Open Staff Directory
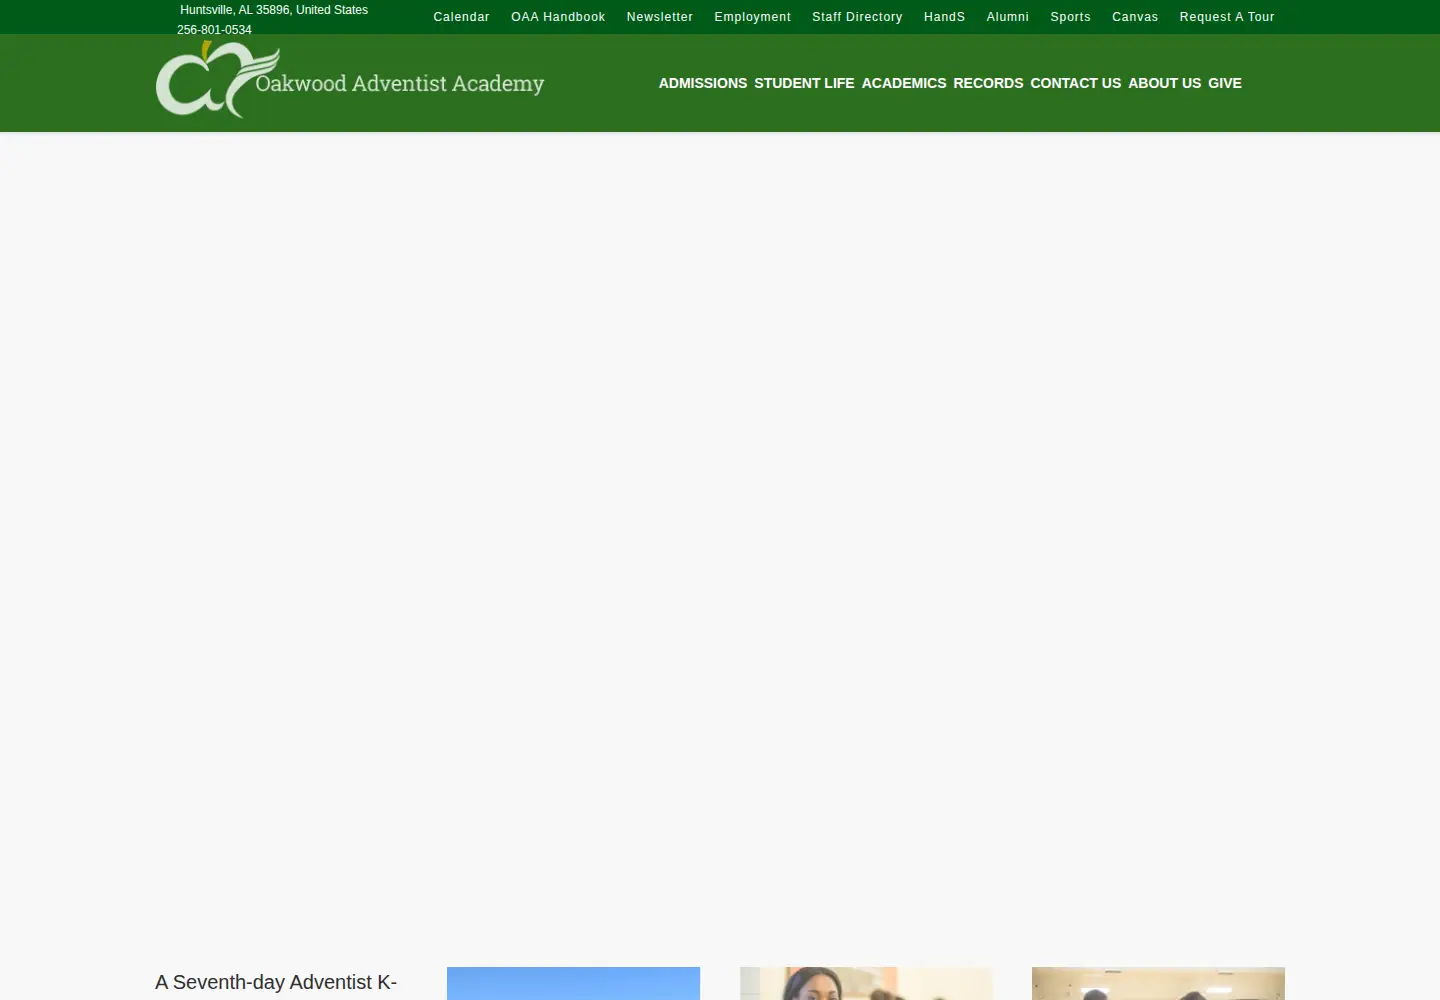The image size is (1440, 1000). point(857,17)
